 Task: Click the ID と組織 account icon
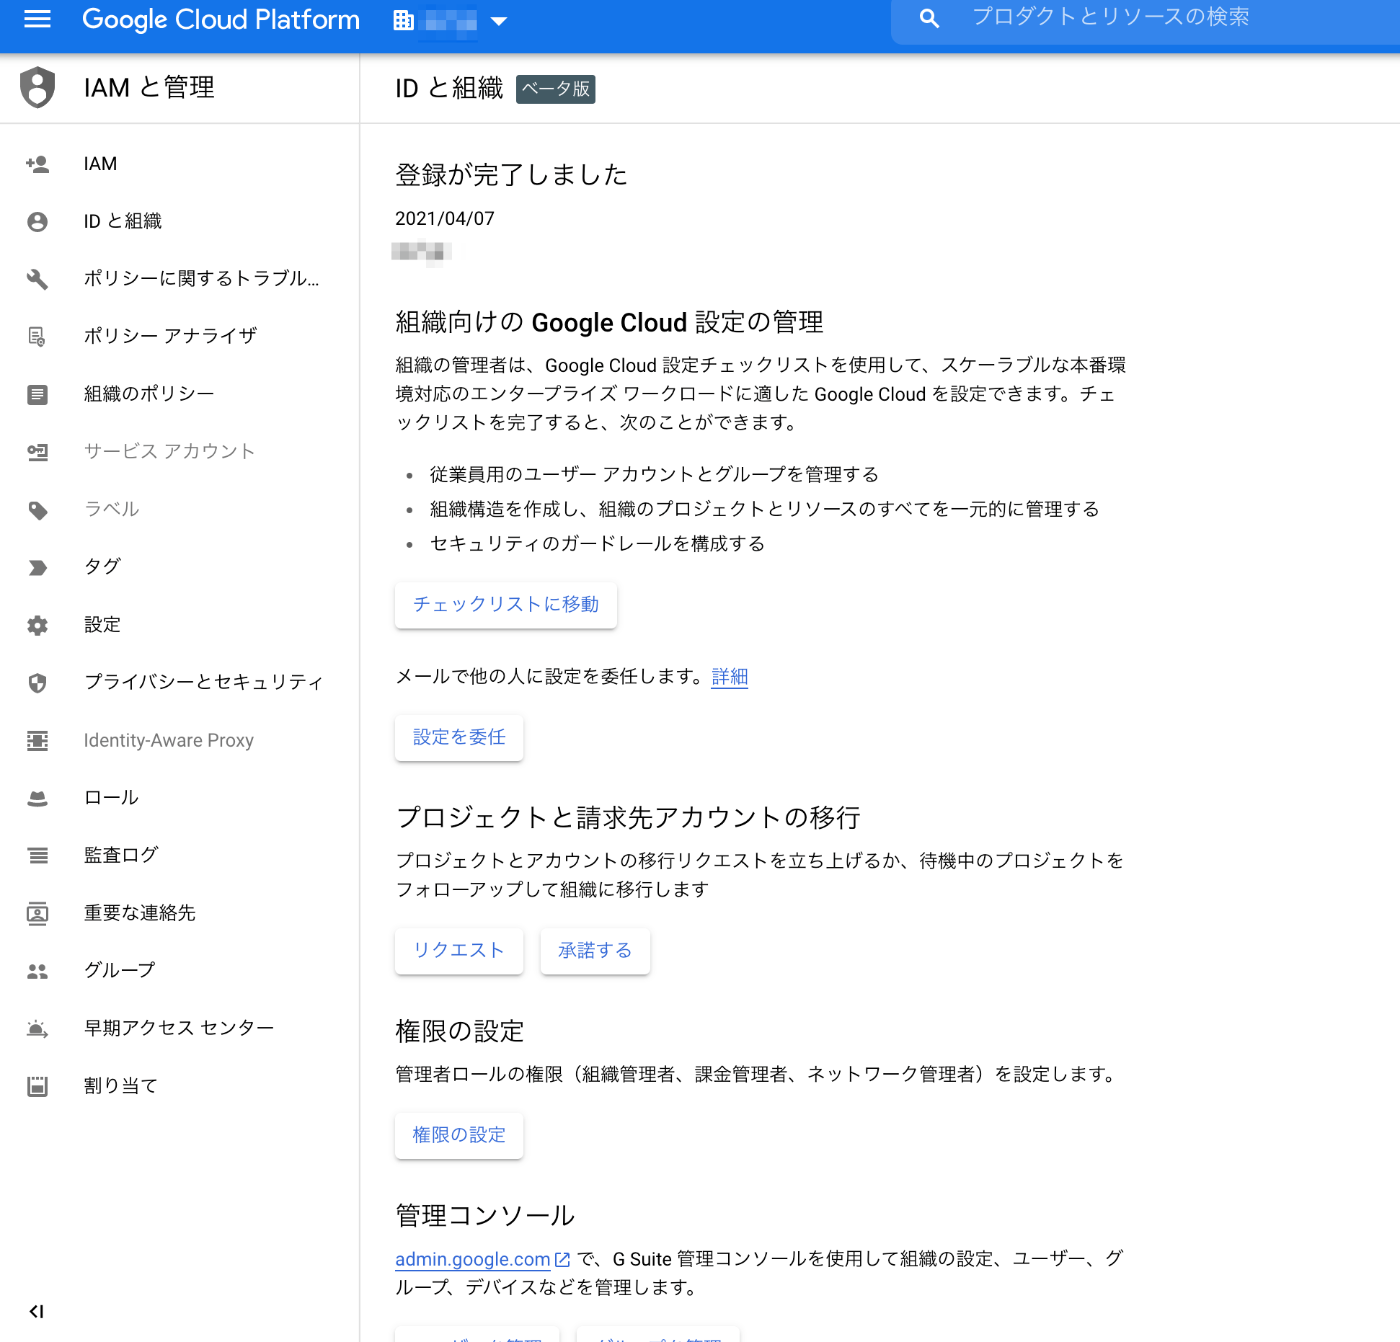click(37, 222)
